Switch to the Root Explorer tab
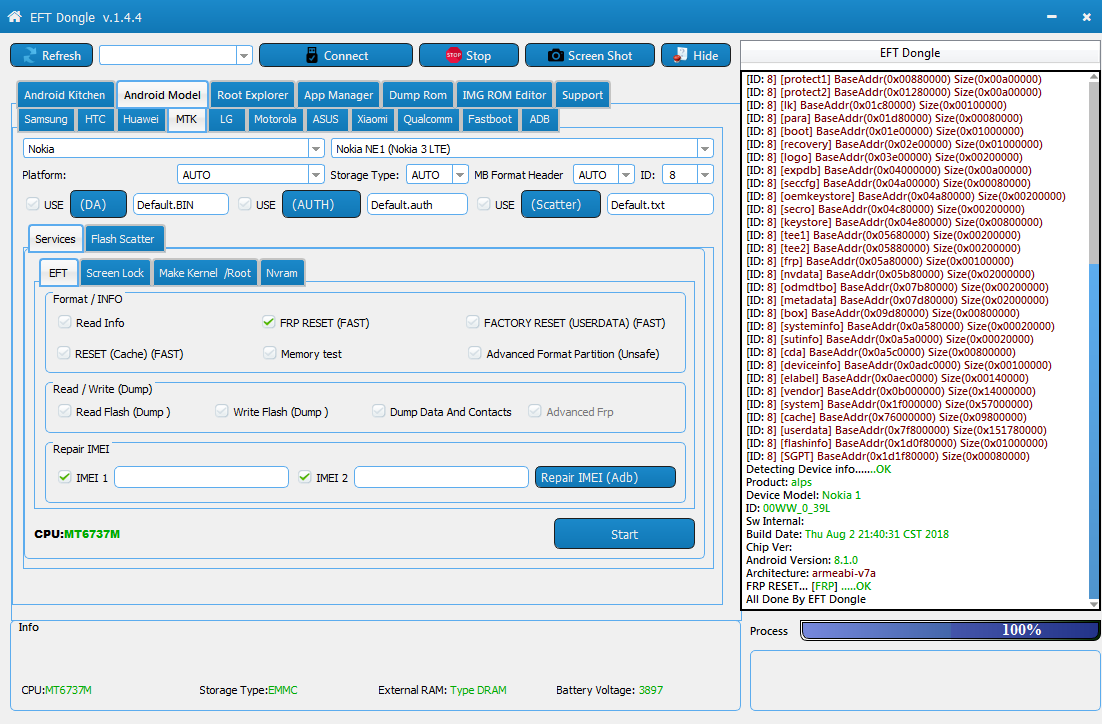1102x724 pixels. (252, 95)
